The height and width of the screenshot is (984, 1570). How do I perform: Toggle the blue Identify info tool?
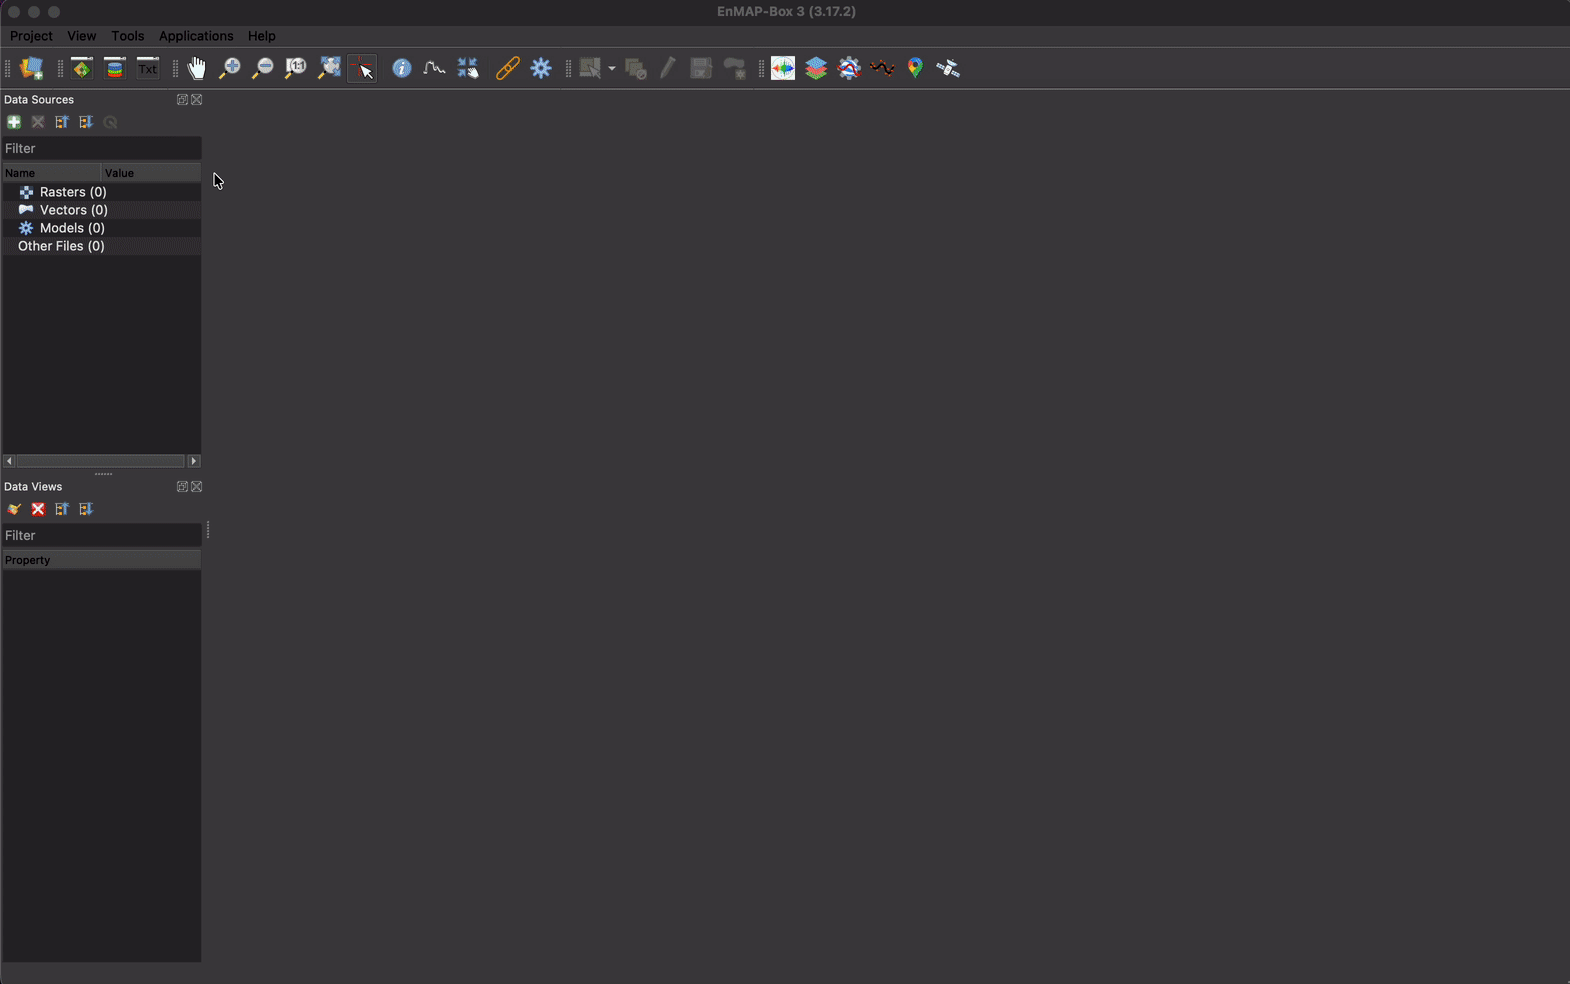(402, 68)
